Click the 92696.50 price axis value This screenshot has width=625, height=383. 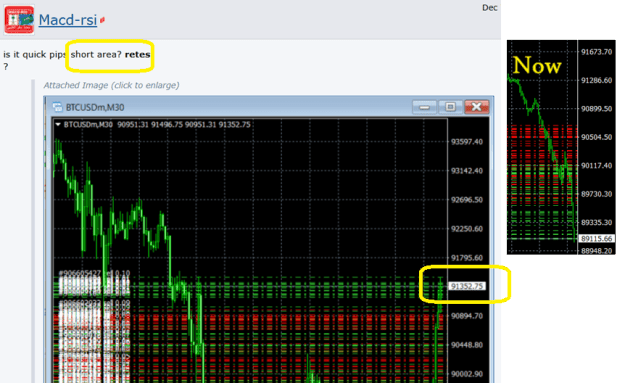(467, 200)
